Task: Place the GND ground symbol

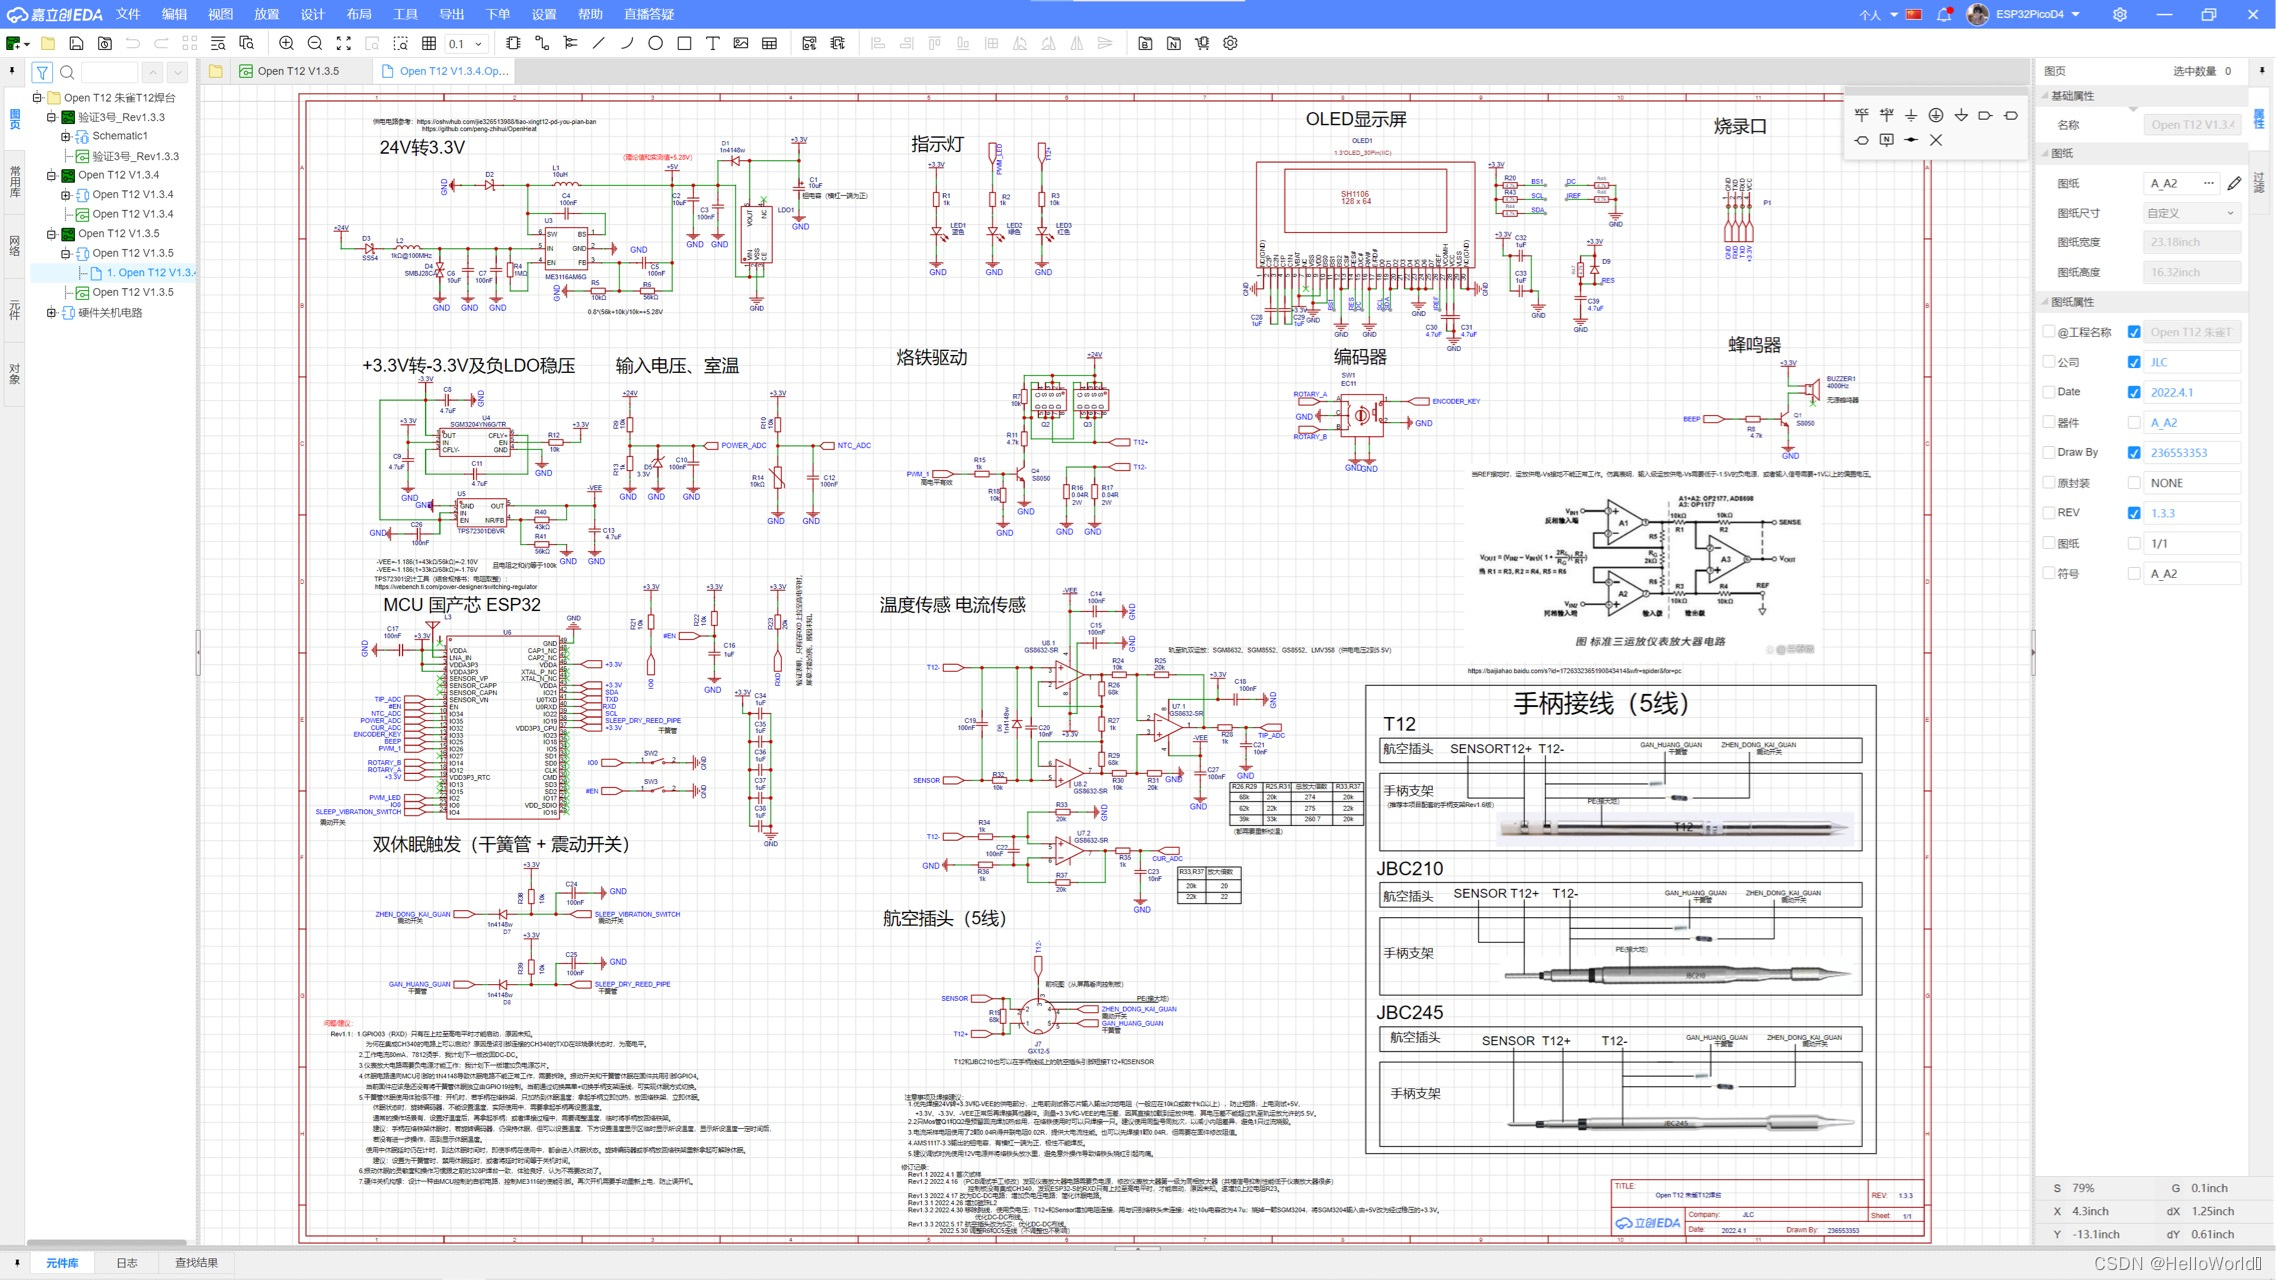Action: coord(1911,115)
